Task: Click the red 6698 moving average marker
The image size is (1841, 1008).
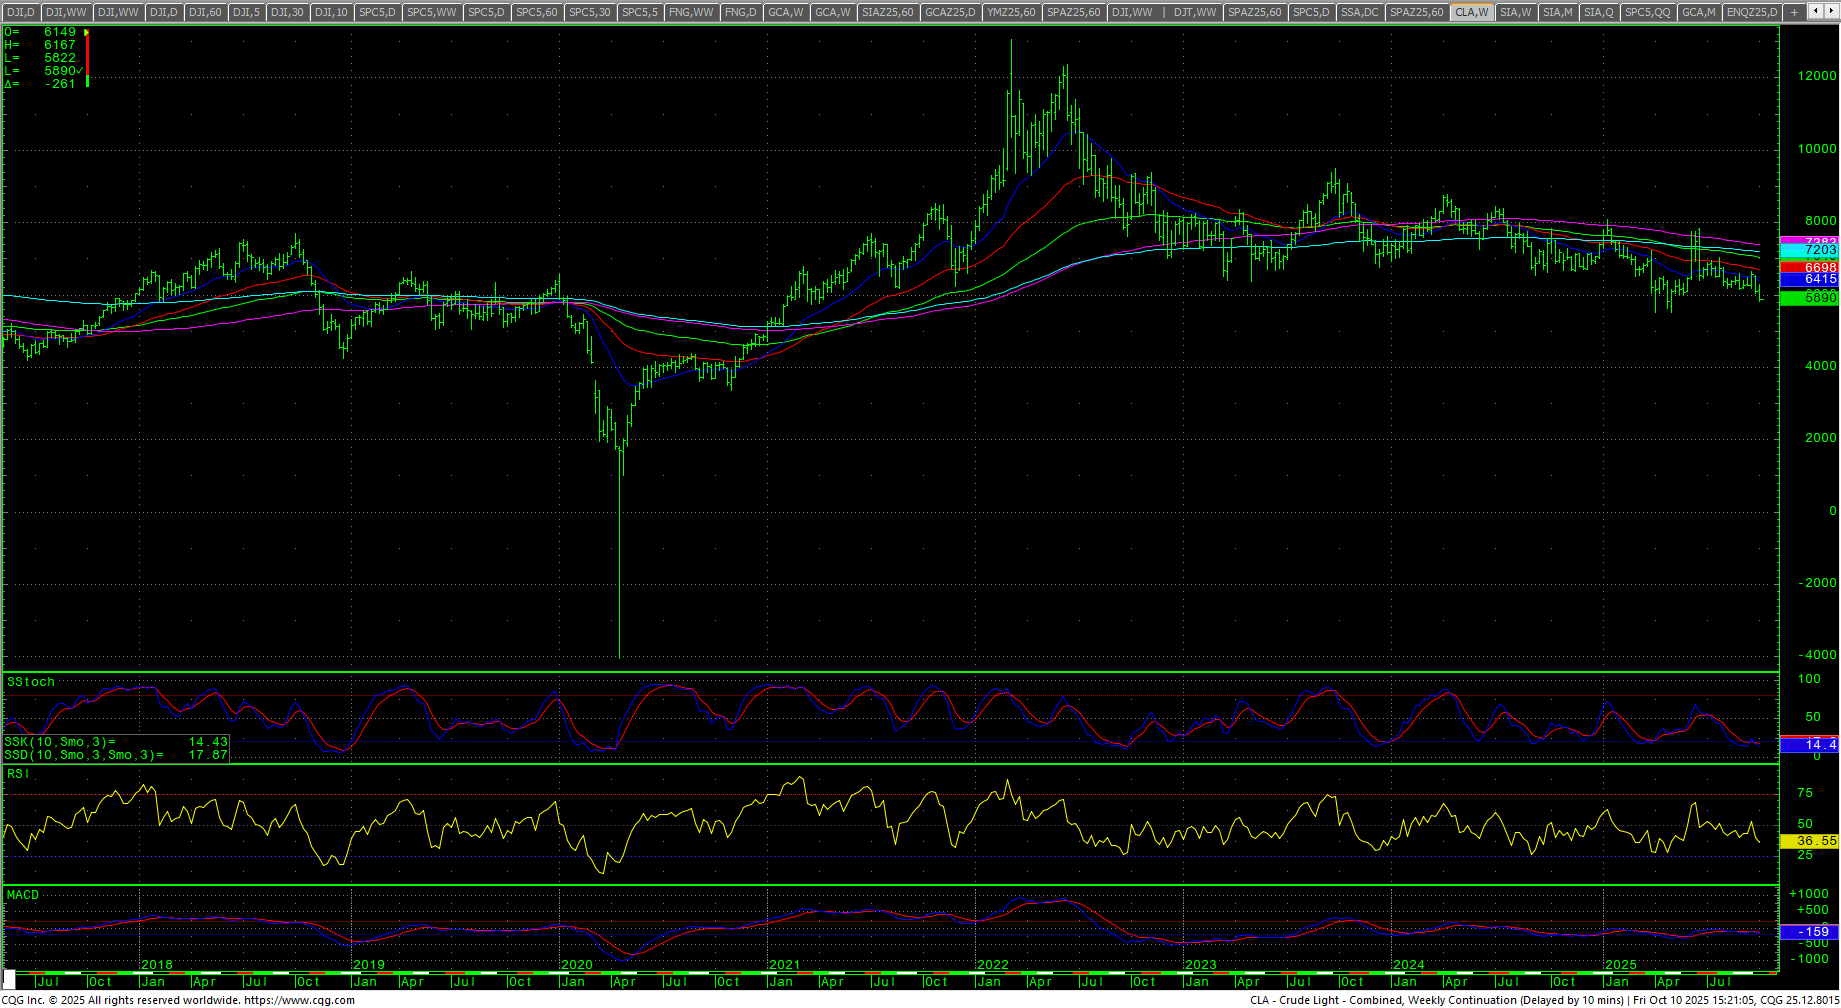Action: pos(1809,268)
